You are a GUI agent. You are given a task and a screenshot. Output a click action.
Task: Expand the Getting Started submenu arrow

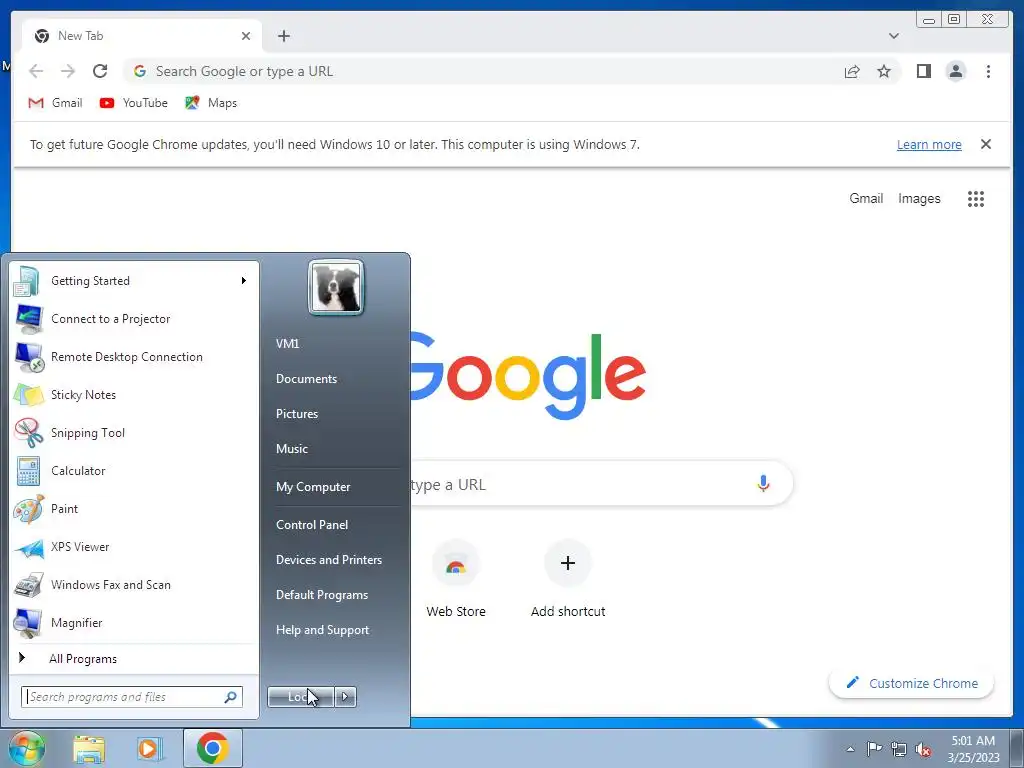pyautogui.click(x=244, y=281)
